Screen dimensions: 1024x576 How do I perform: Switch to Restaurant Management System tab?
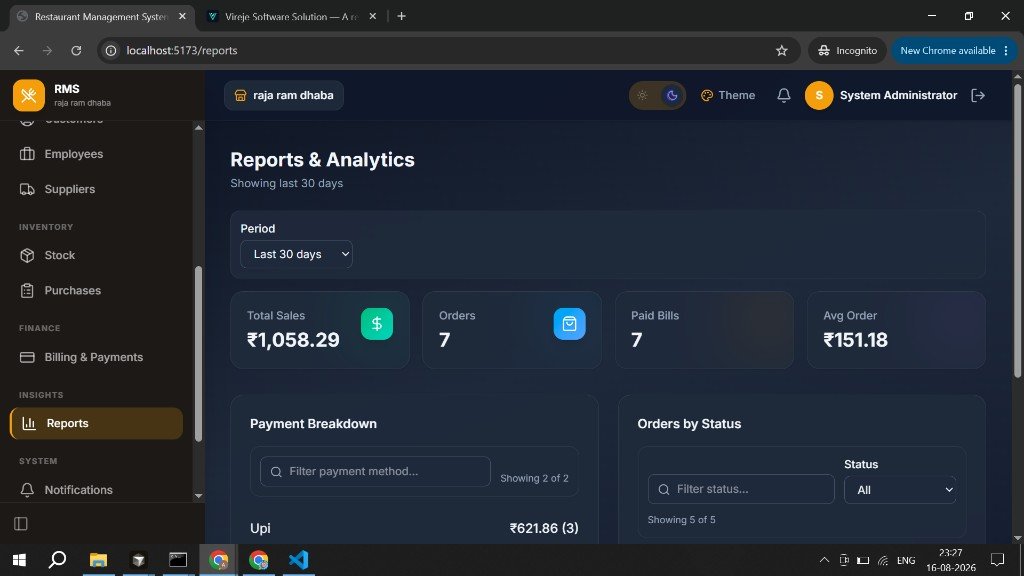[102, 16]
